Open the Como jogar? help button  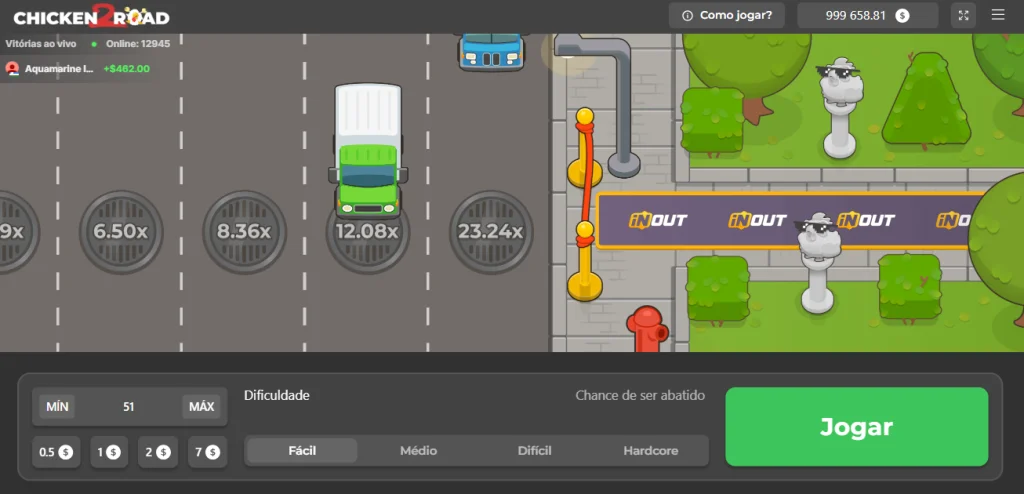click(x=726, y=15)
